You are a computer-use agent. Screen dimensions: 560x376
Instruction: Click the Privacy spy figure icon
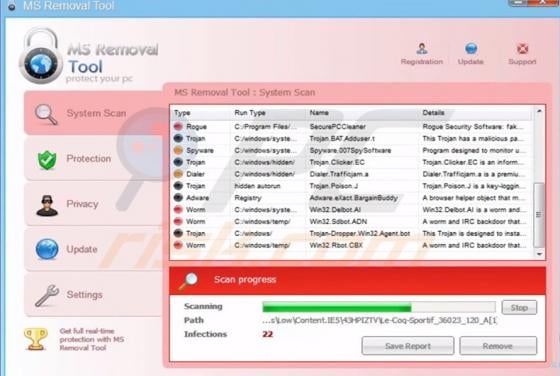tap(47, 206)
